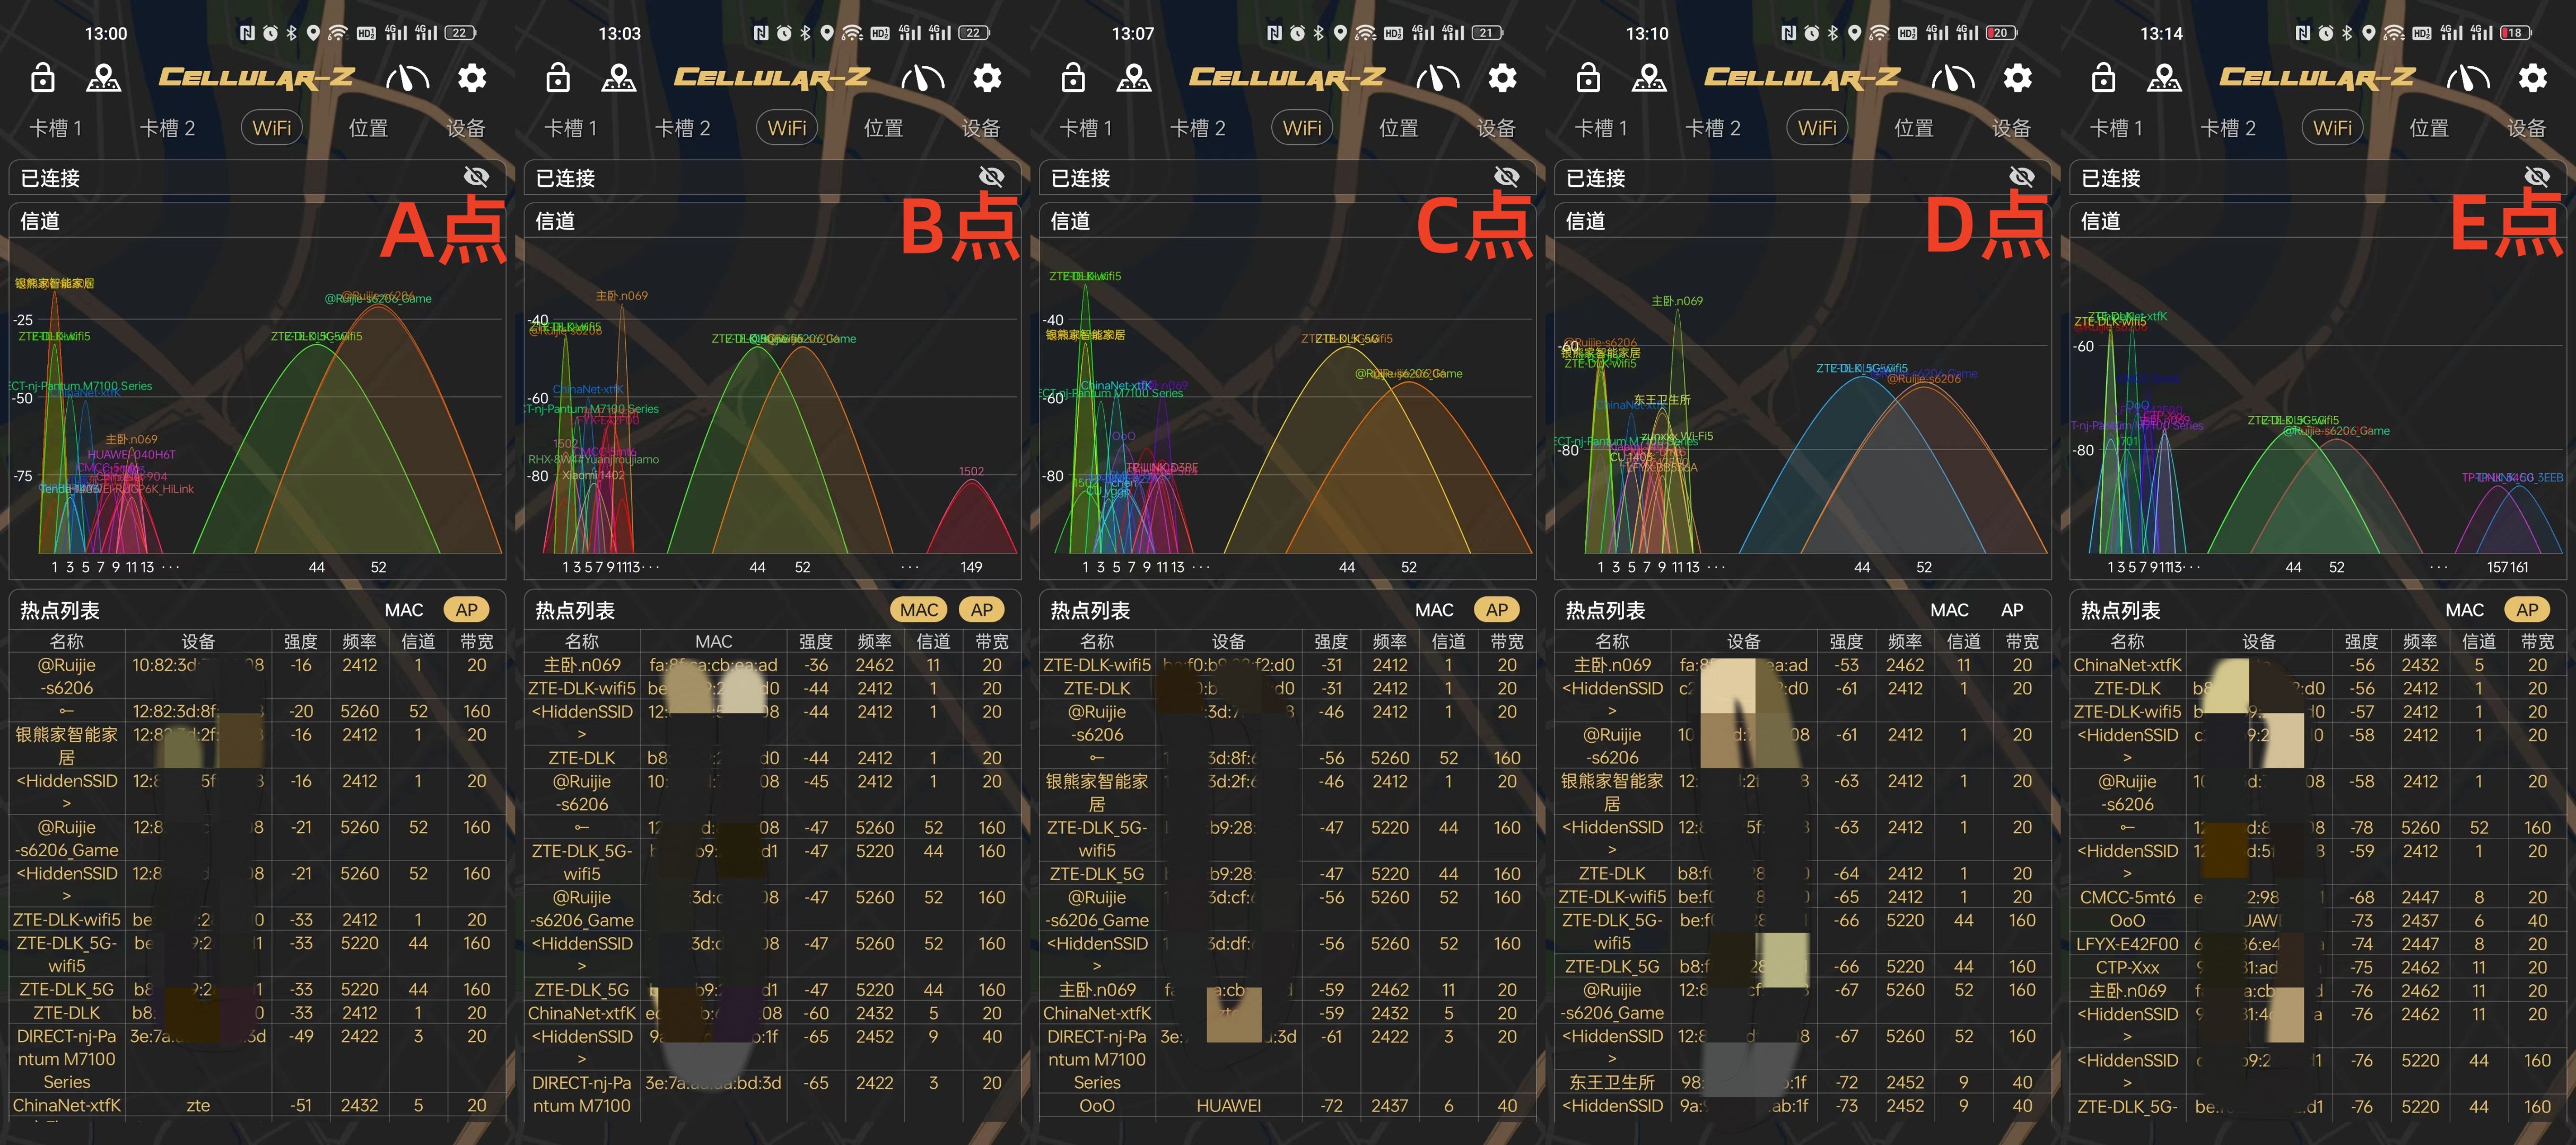Open the speed test gauge in the 13:07 screen
The height and width of the screenshot is (1145, 2576).
1437,77
